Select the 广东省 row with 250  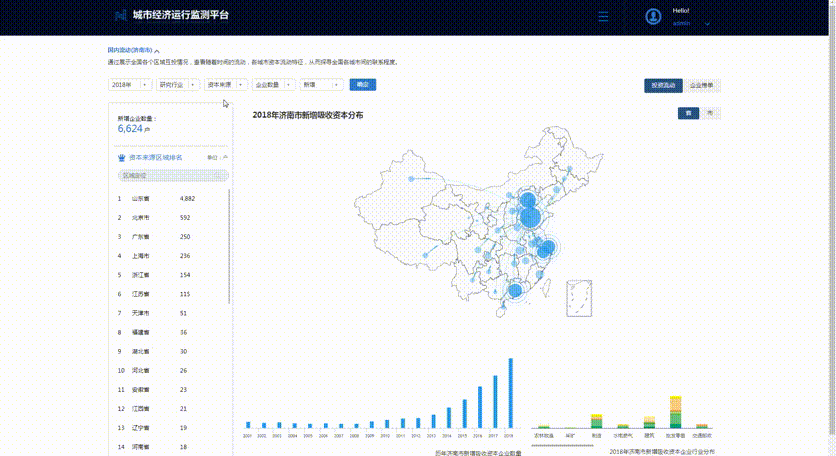171,237
